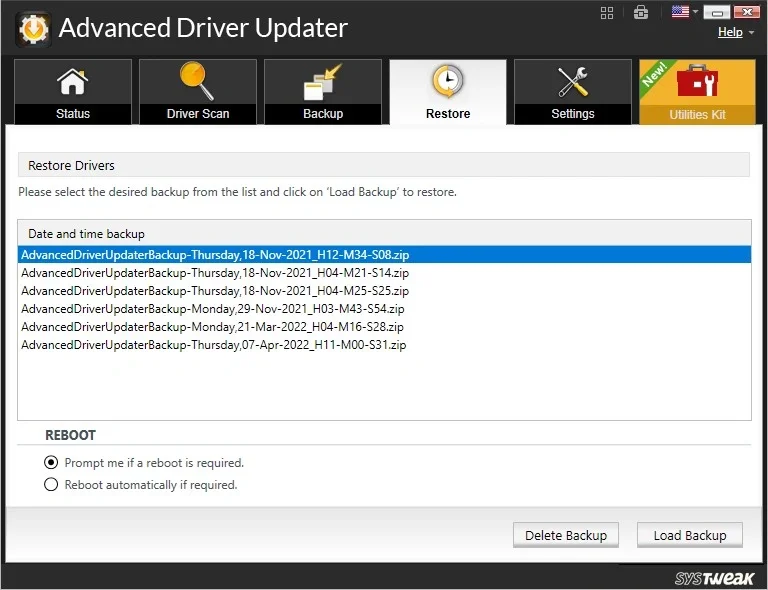
Task: Click the Load Backup button
Action: (690, 535)
